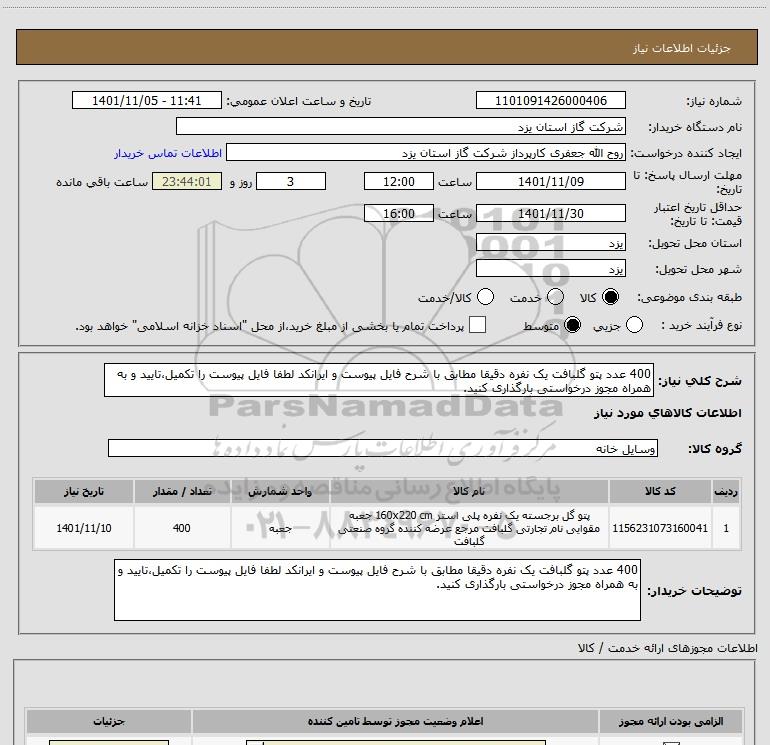Click the announcement date field 1401/11/05 - 11:41
770x745 pixels.
tap(146, 100)
